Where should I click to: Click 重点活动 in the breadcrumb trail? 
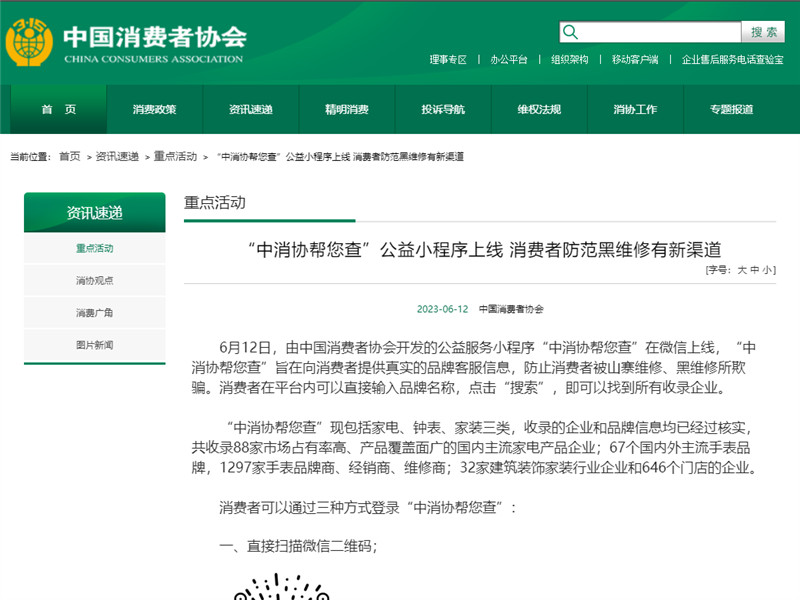(x=176, y=156)
